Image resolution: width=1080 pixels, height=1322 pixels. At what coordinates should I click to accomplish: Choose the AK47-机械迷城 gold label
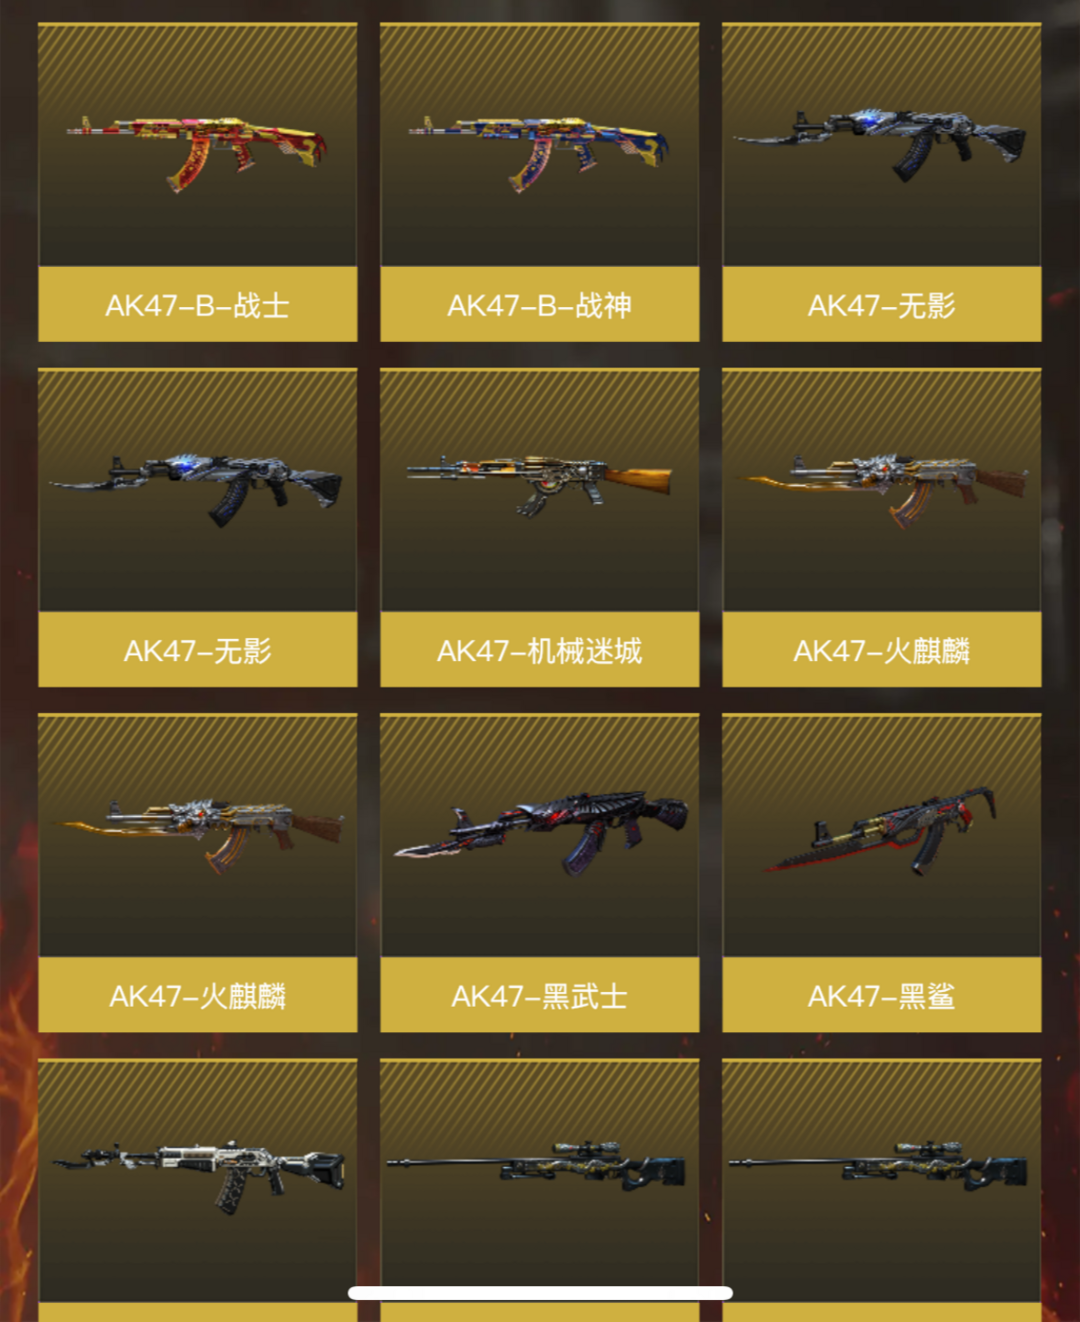point(540,650)
